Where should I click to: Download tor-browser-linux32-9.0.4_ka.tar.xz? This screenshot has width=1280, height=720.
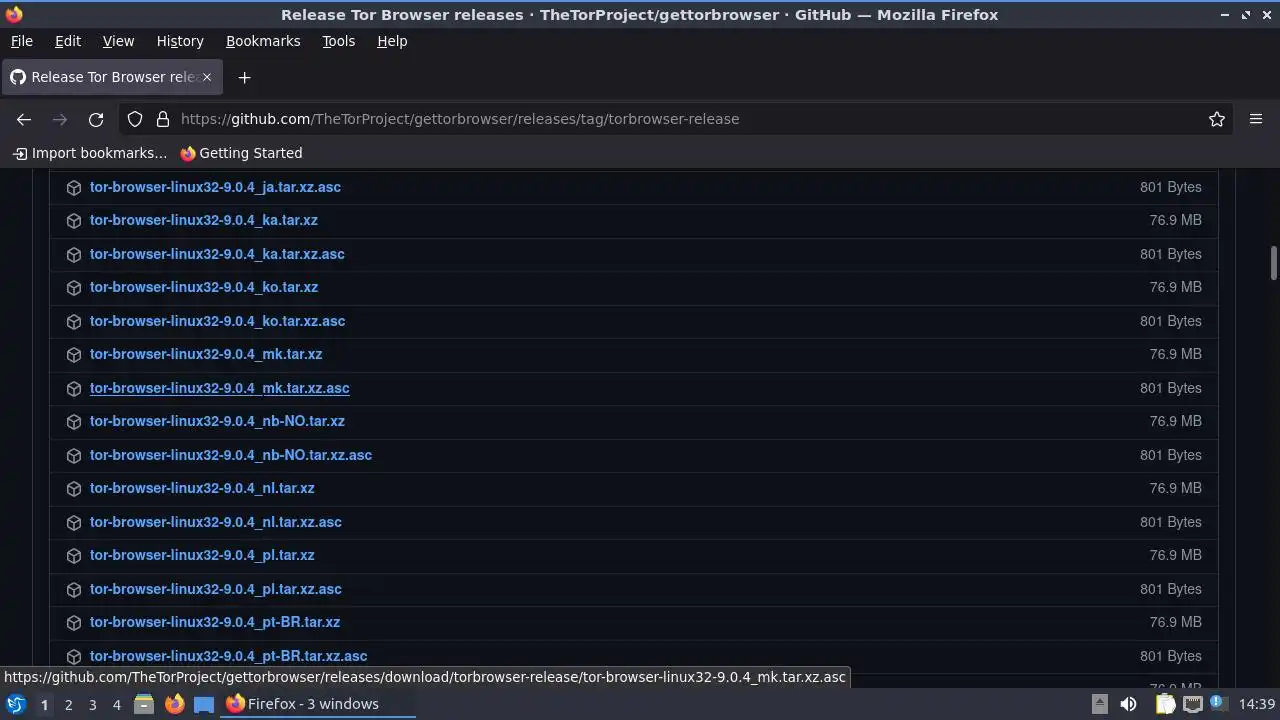click(x=204, y=220)
